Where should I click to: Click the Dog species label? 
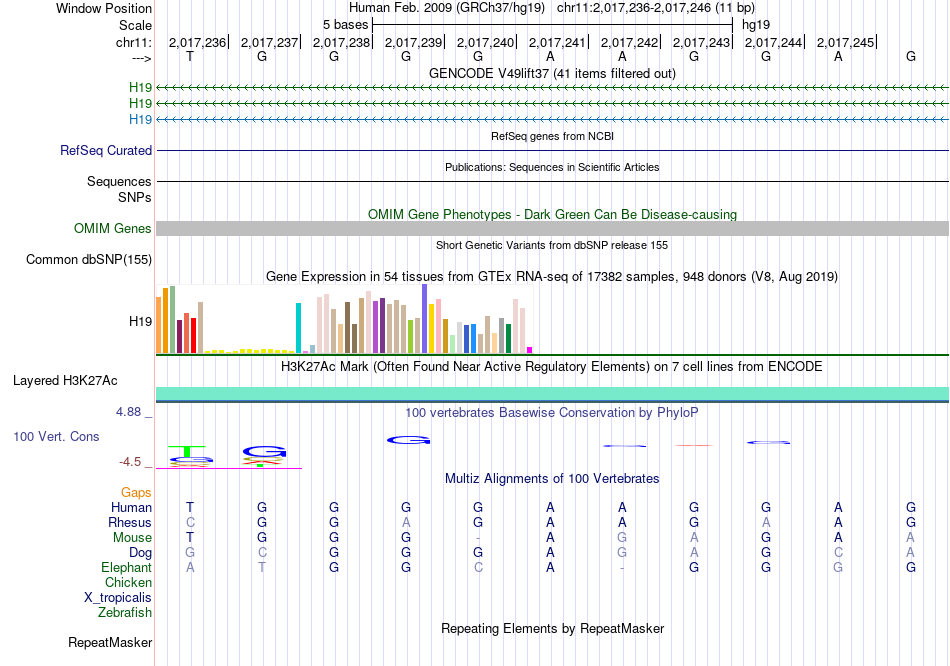140,553
